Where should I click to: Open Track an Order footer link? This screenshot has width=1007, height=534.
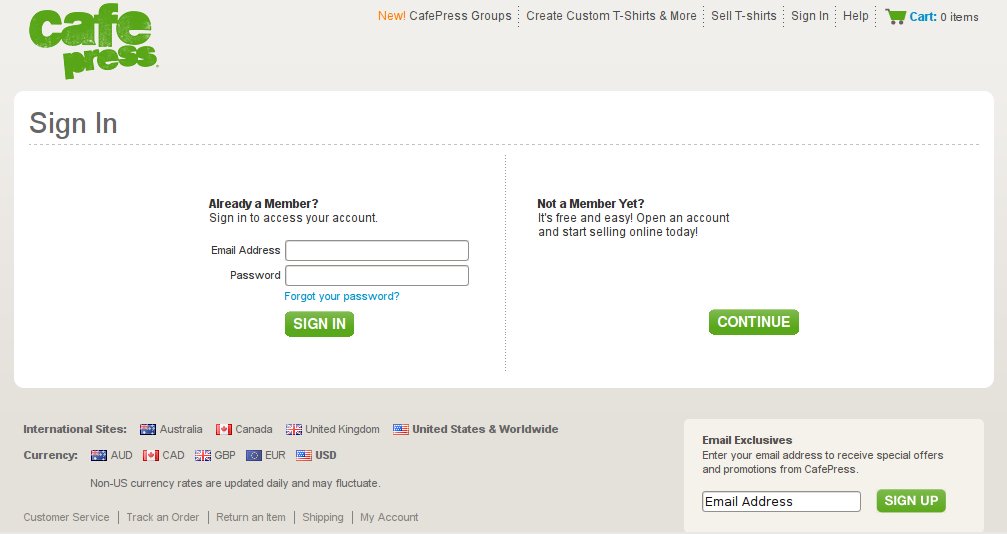162,517
